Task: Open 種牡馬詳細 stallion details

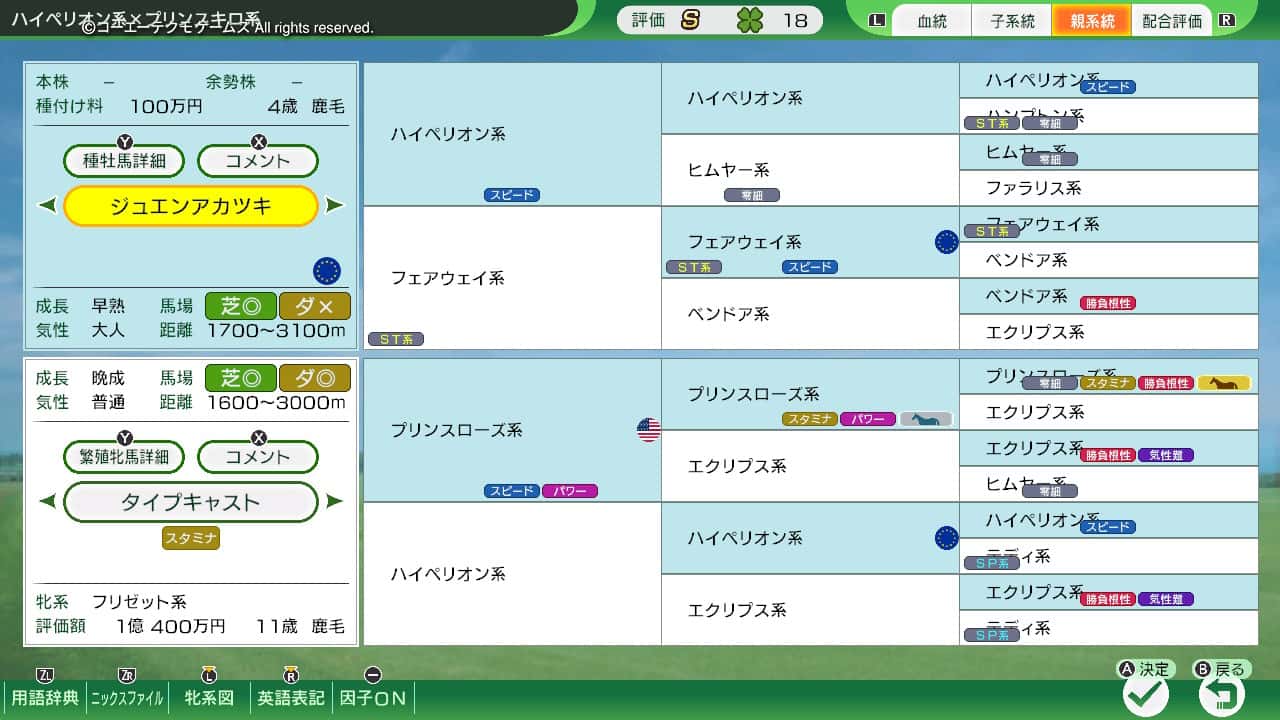Action: 124,161
